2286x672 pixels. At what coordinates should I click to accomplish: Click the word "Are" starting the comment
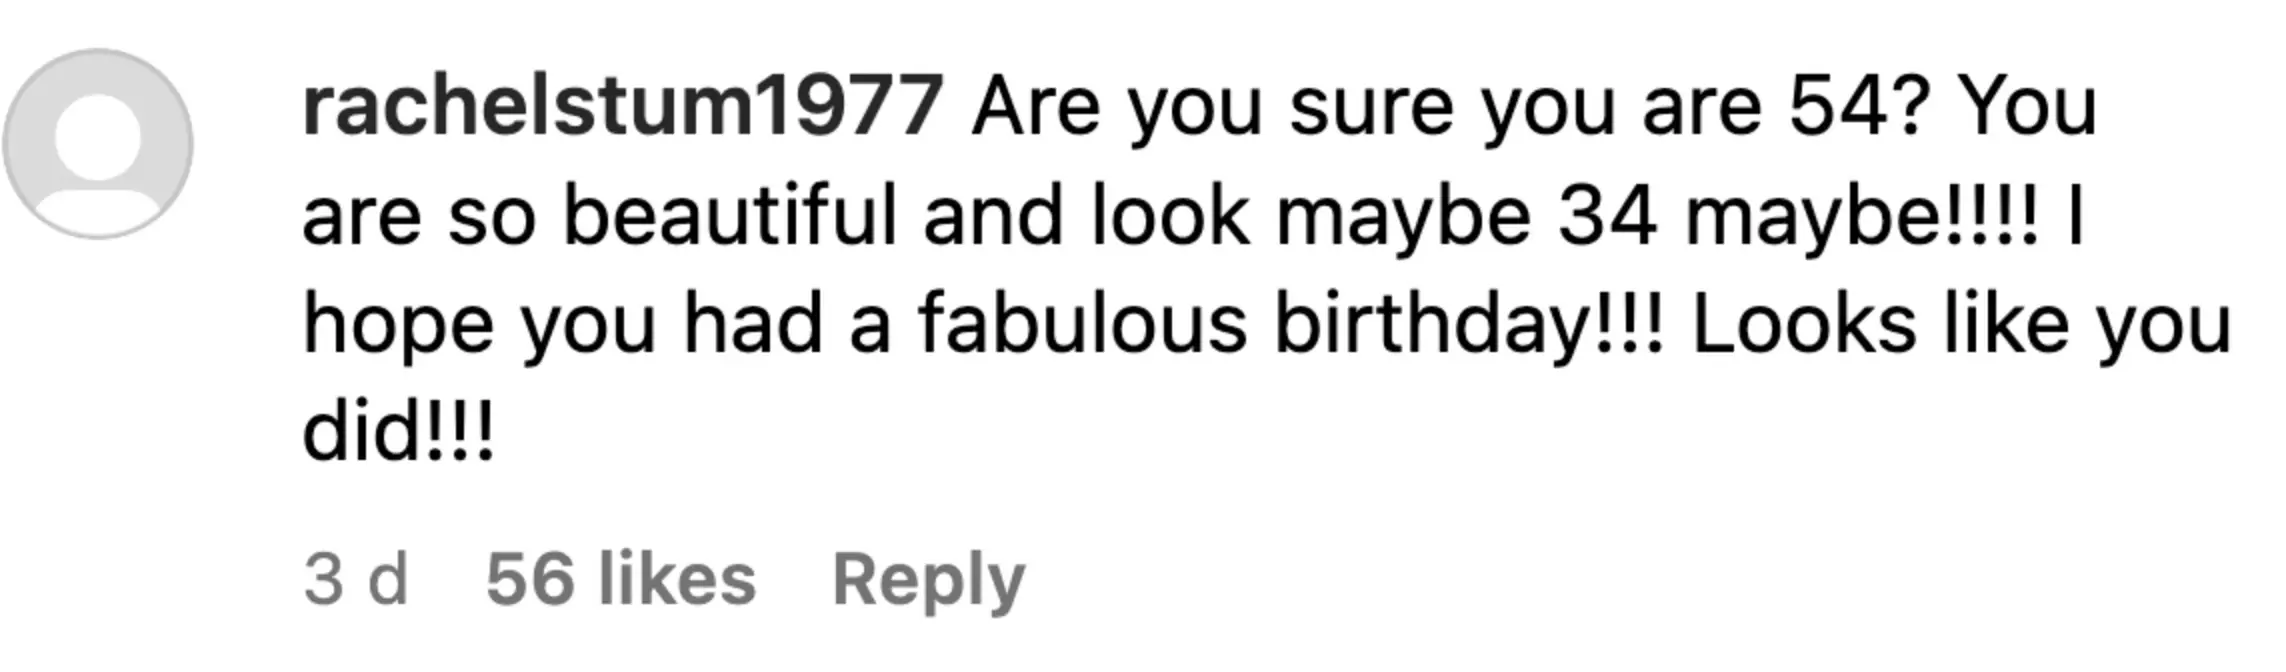click(1035, 106)
